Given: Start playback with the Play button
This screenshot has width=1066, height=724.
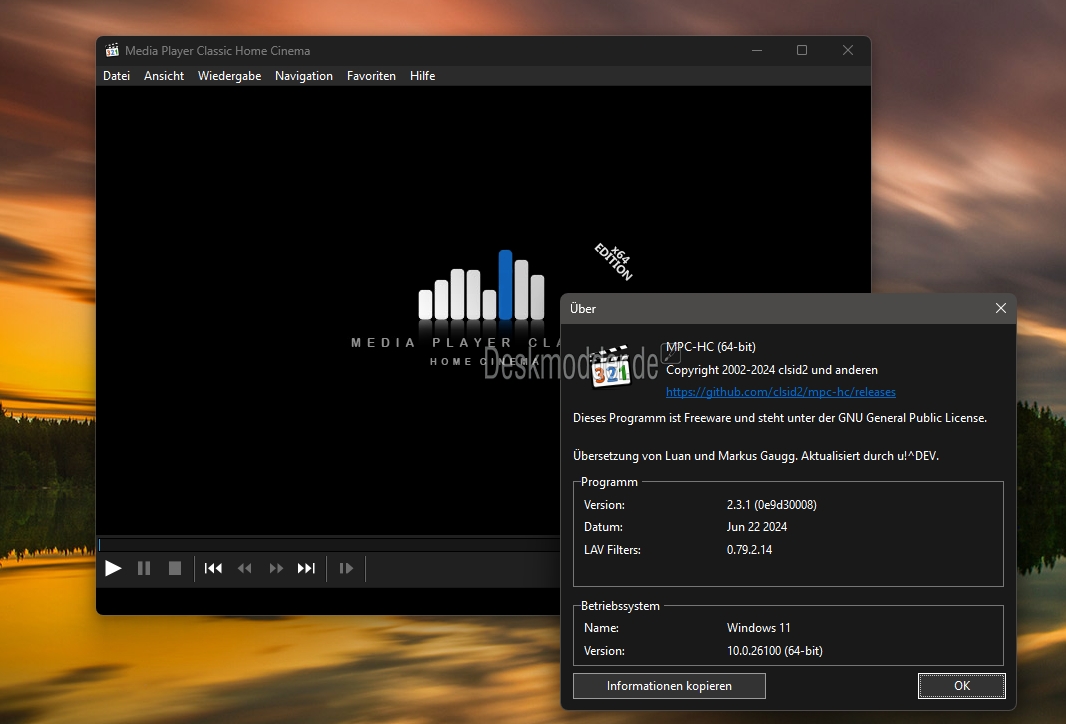Looking at the screenshot, I should tap(114, 568).
